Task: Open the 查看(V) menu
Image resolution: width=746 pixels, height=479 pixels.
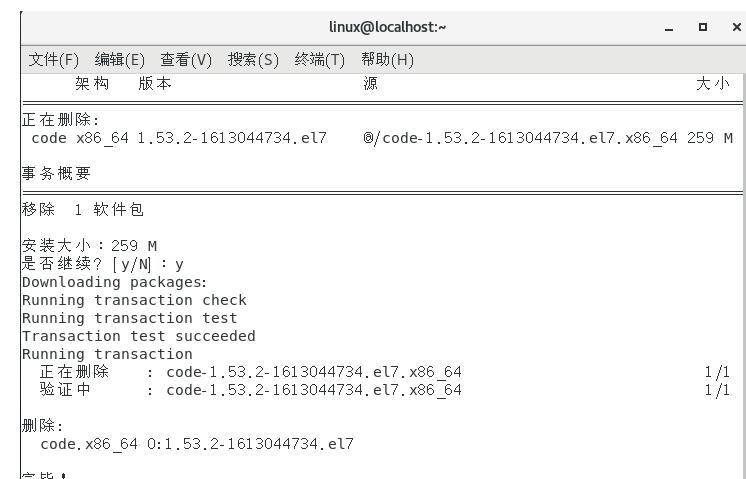Action: (186, 60)
